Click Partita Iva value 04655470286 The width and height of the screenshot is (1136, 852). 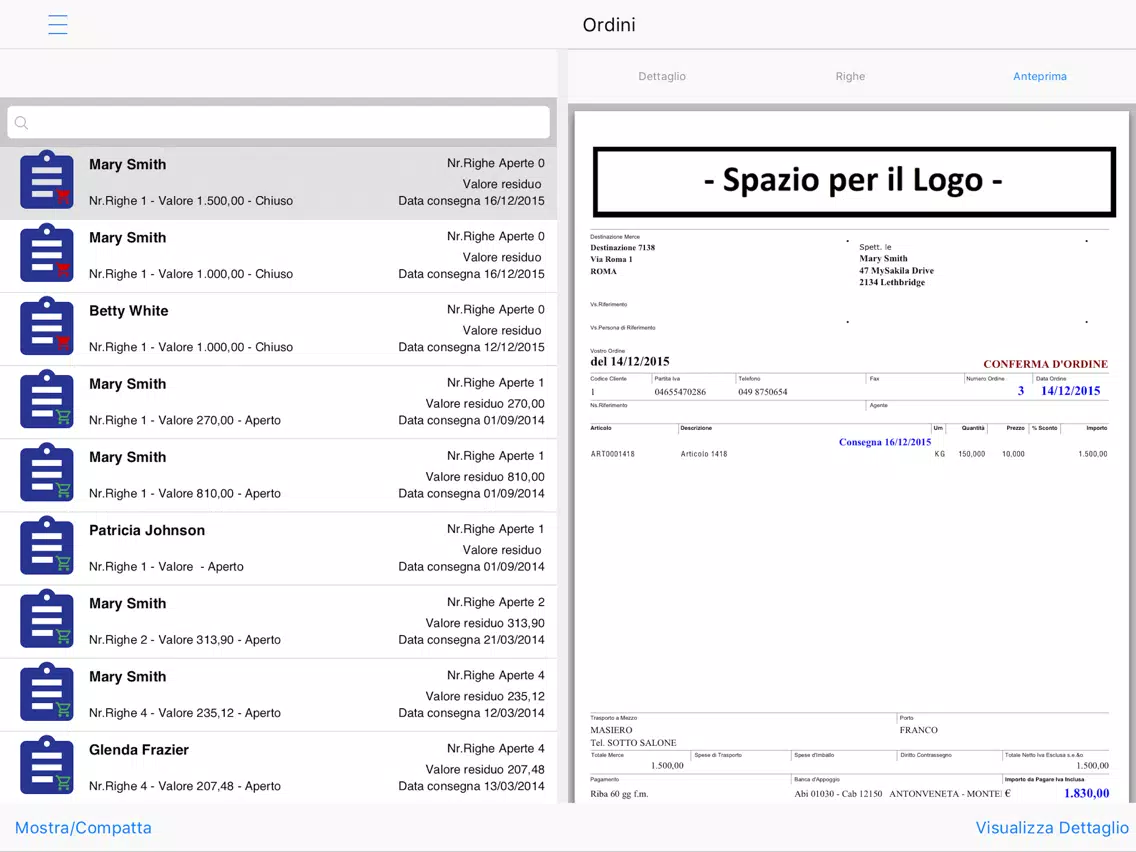point(680,392)
